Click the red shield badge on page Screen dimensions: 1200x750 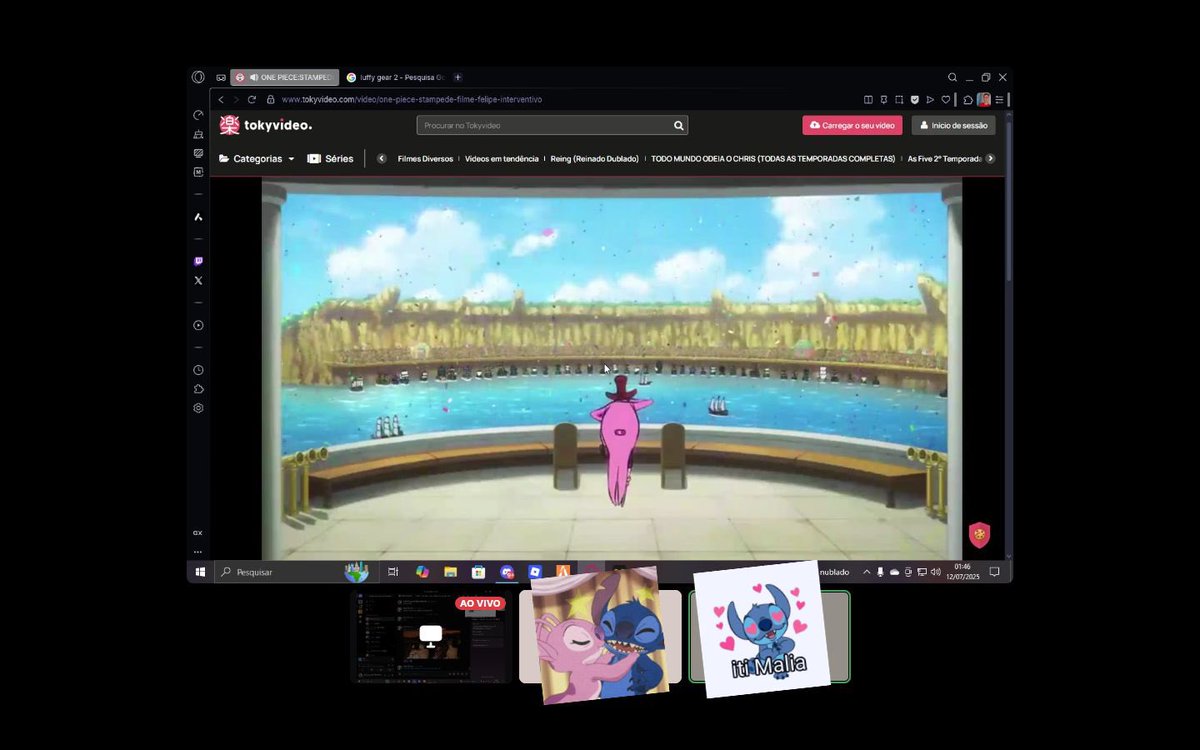(979, 535)
